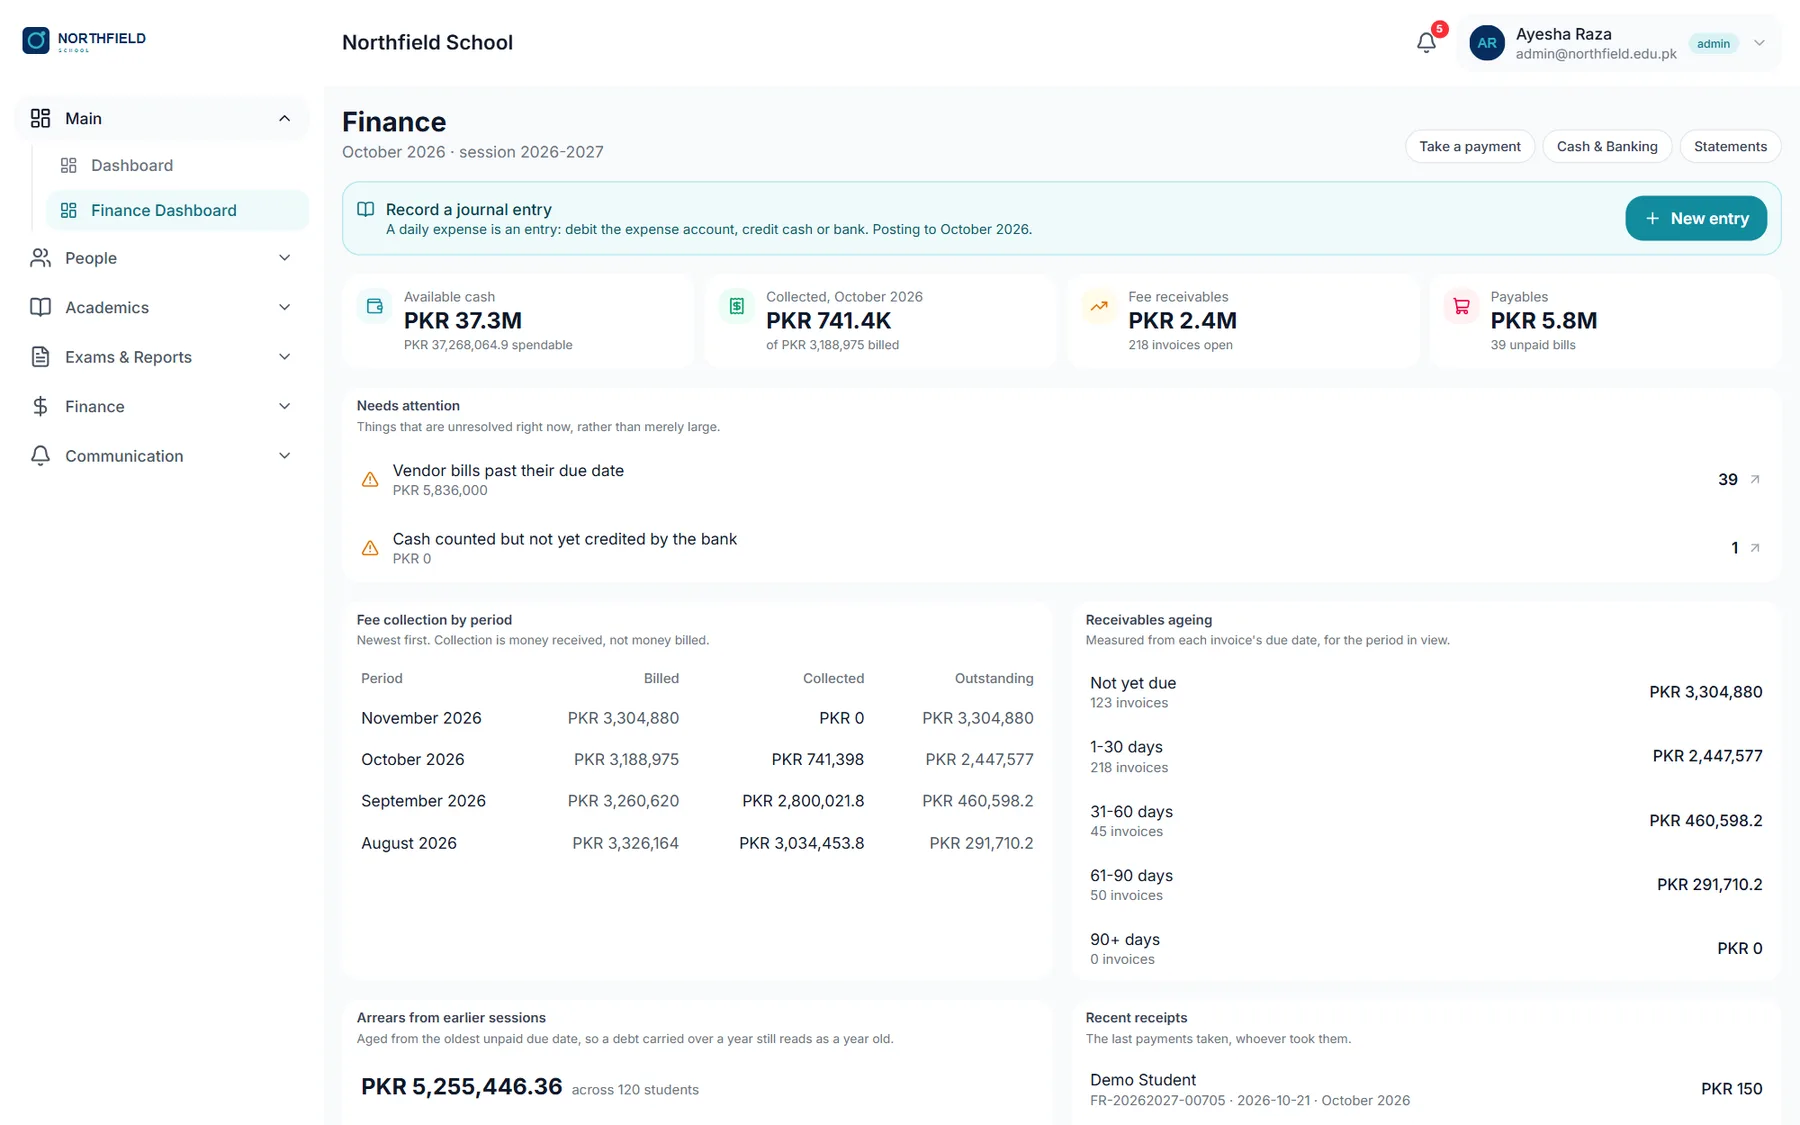
Task: Open the notifications bell
Action: coord(1426,42)
